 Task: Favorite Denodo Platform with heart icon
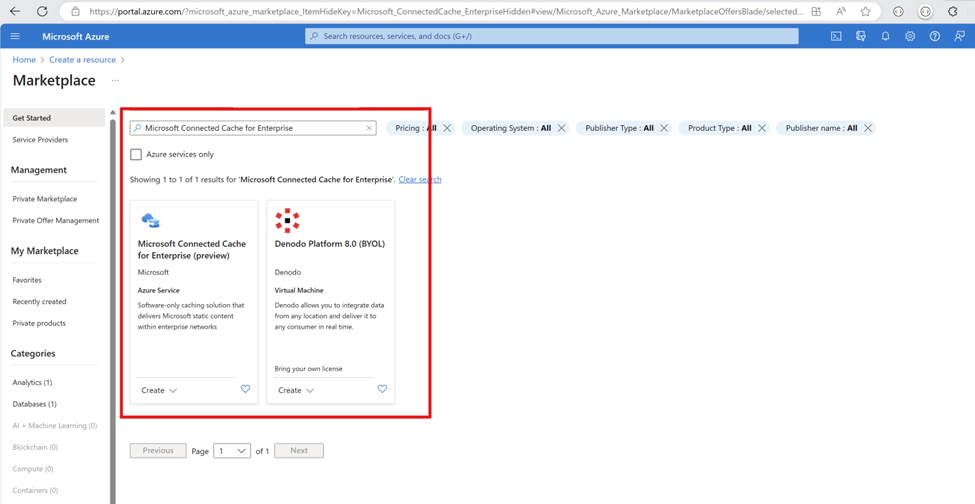(x=382, y=389)
